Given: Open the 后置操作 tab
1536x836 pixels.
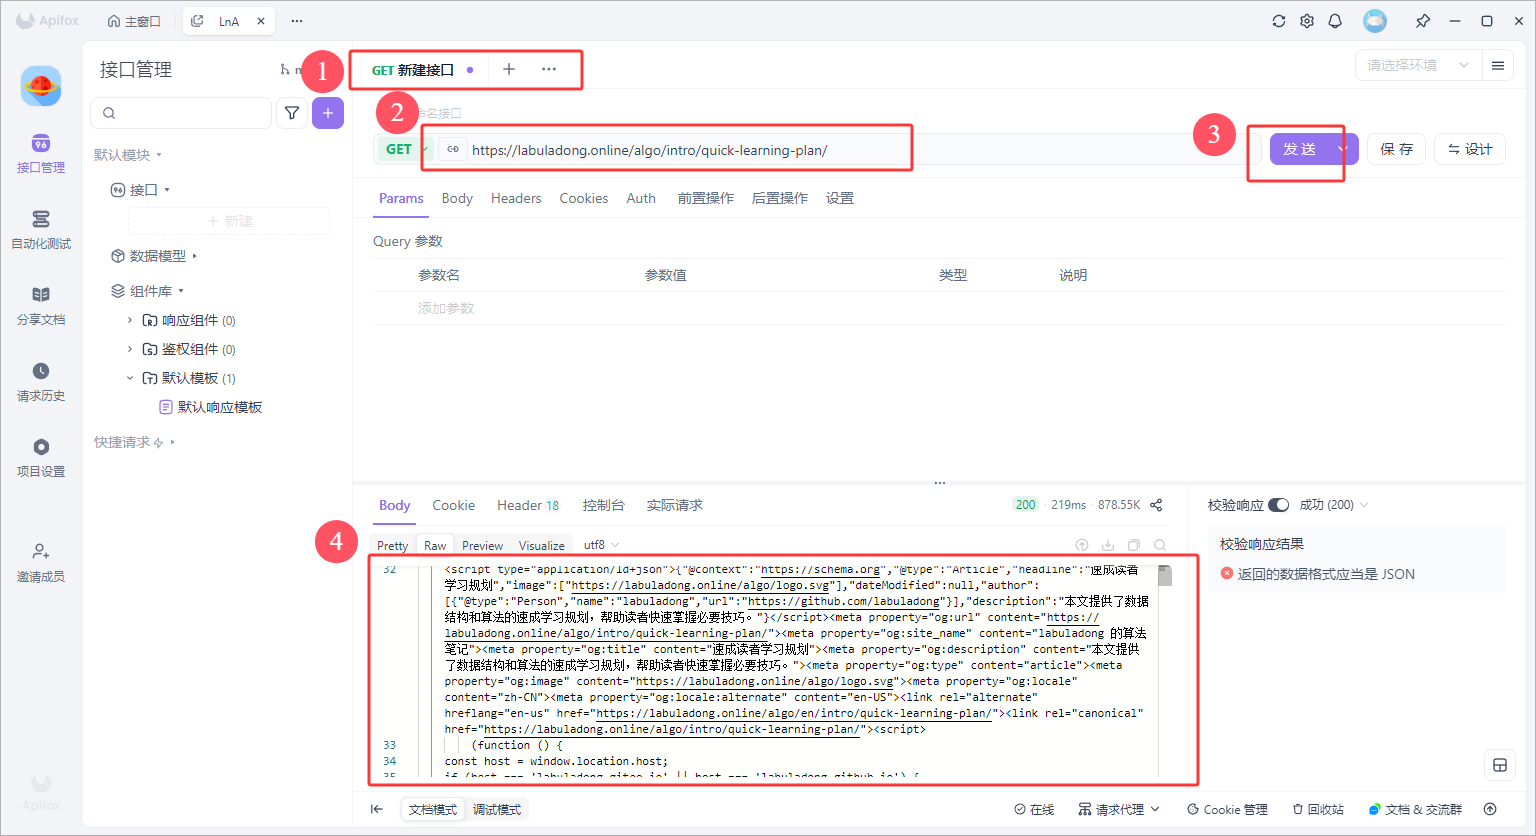Looking at the screenshot, I should (x=780, y=198).
